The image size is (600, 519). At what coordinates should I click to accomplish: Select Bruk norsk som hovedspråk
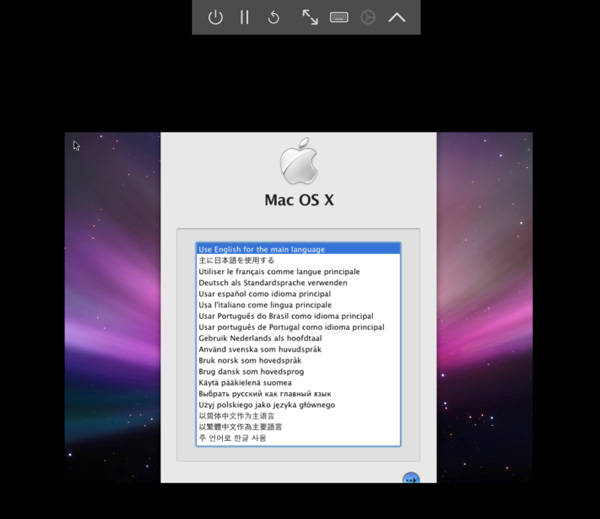click(298, 360)
